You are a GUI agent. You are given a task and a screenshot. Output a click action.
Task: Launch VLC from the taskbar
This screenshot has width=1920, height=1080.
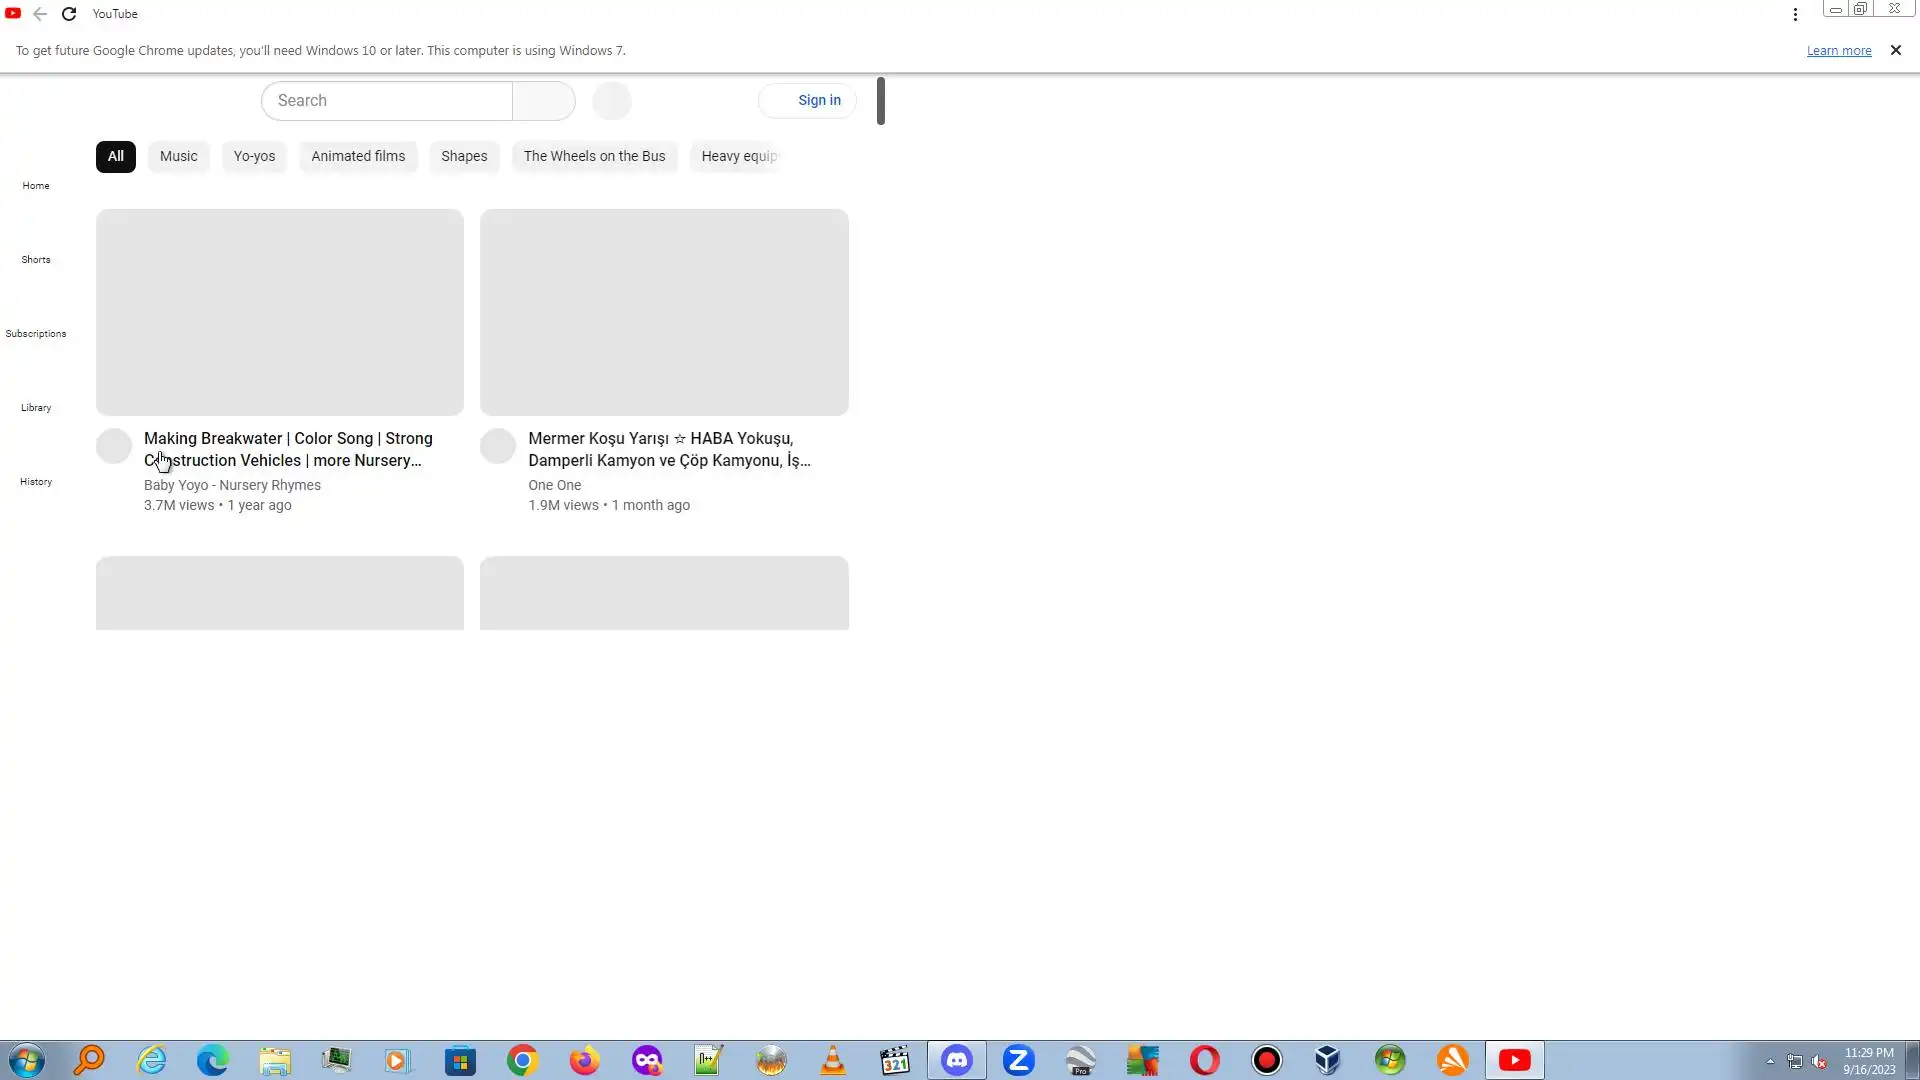832,1060
